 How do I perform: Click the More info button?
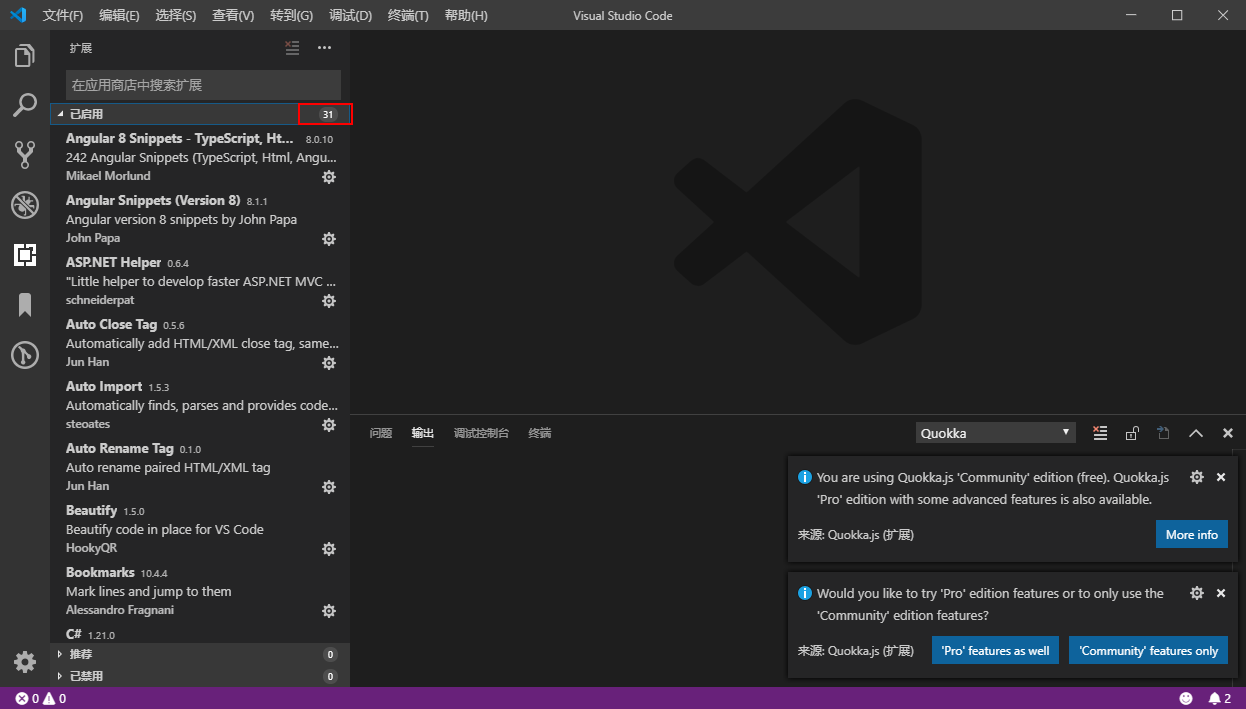1192,534
